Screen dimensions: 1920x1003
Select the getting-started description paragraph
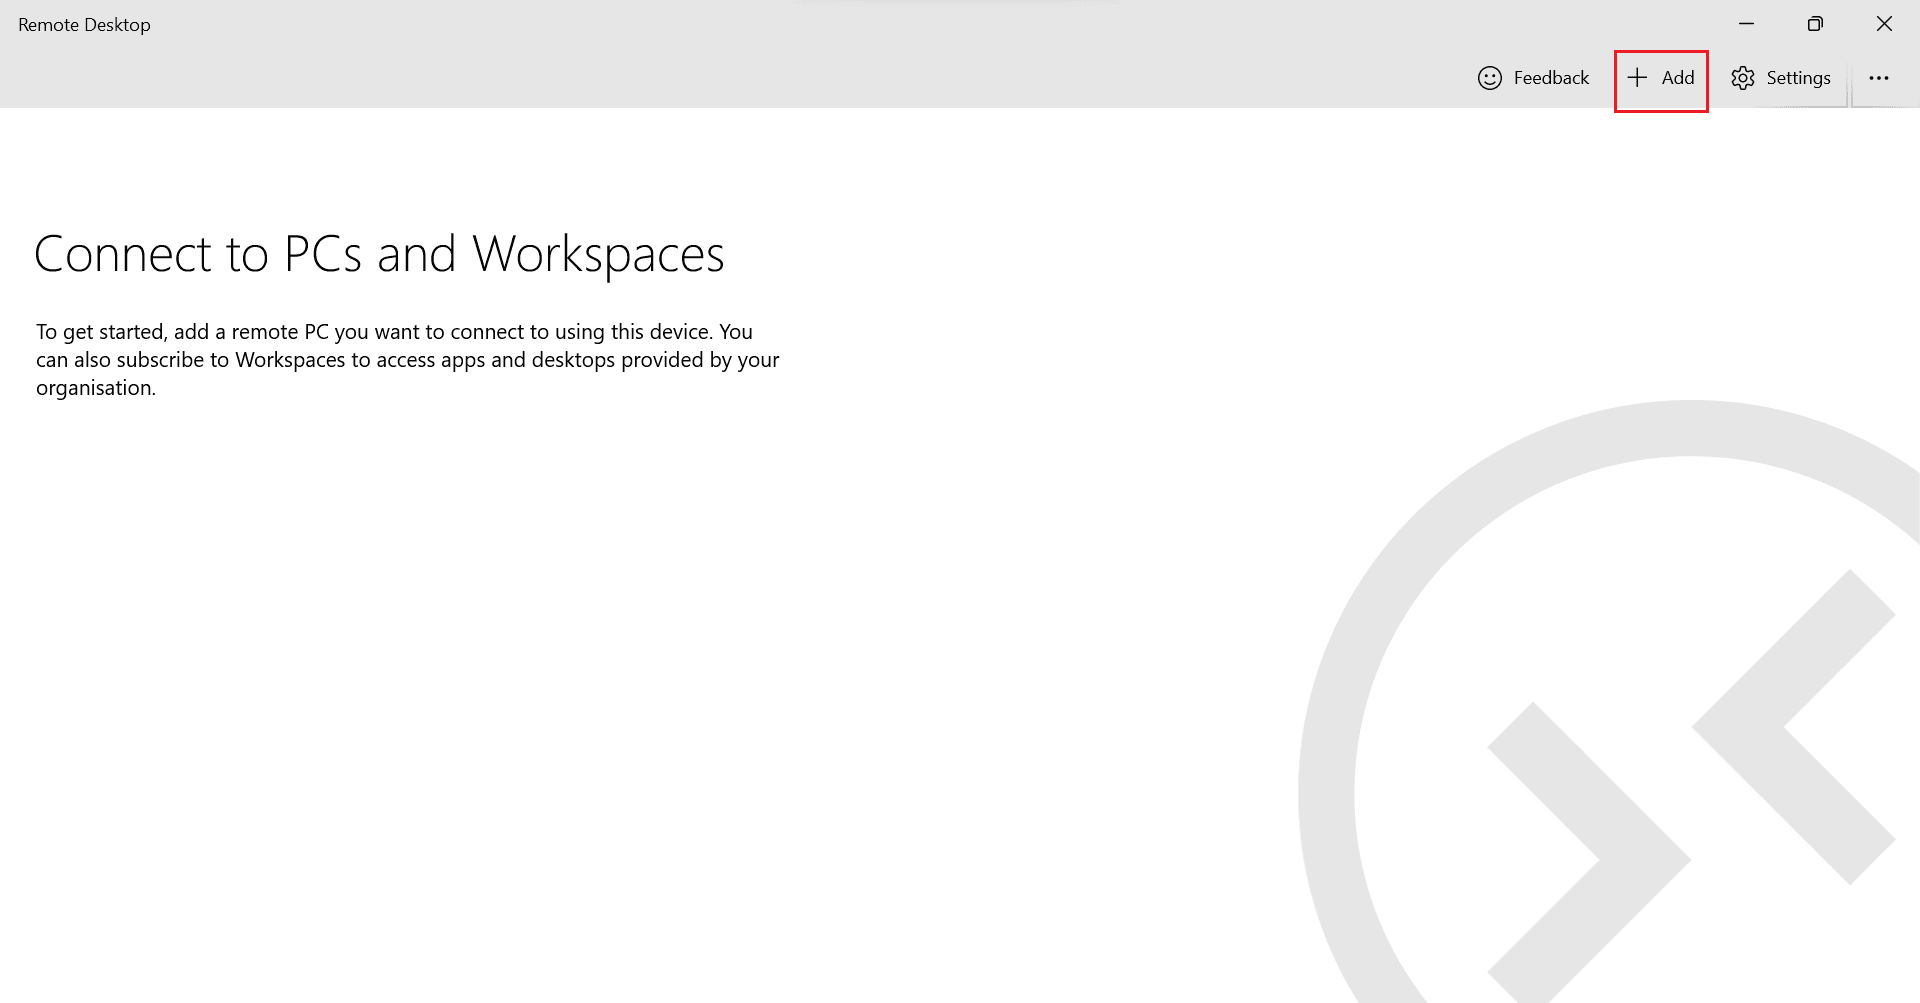click(407, 359)
